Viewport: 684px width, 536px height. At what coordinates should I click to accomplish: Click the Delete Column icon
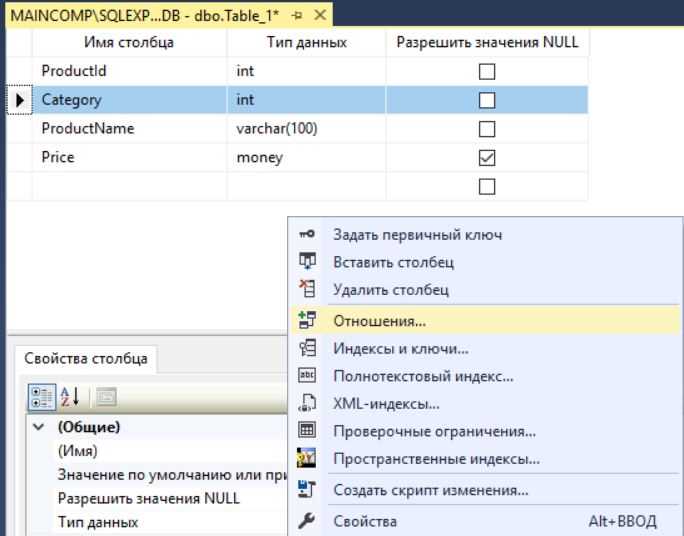click(x=307, y=289)
